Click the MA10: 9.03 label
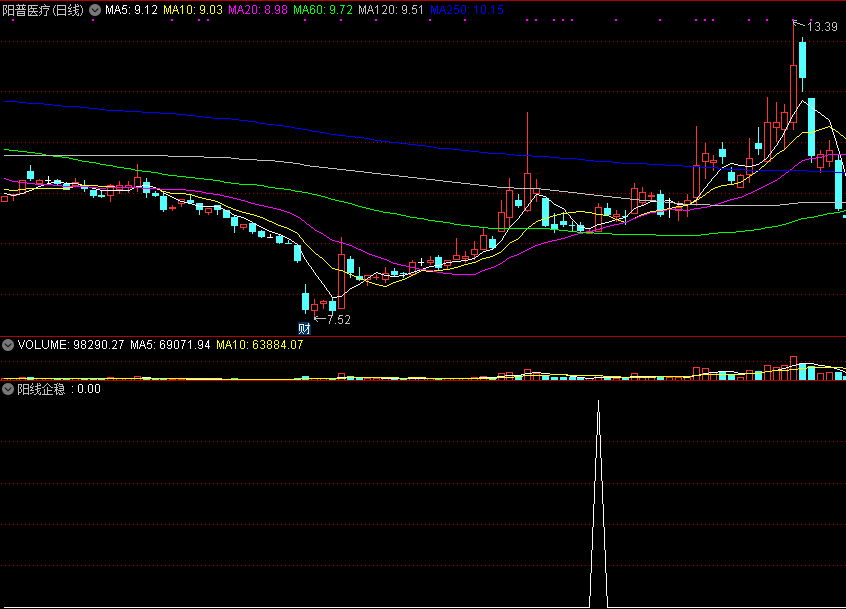Image resolution: width=846 pixels, height=609 pixels. 193,10
